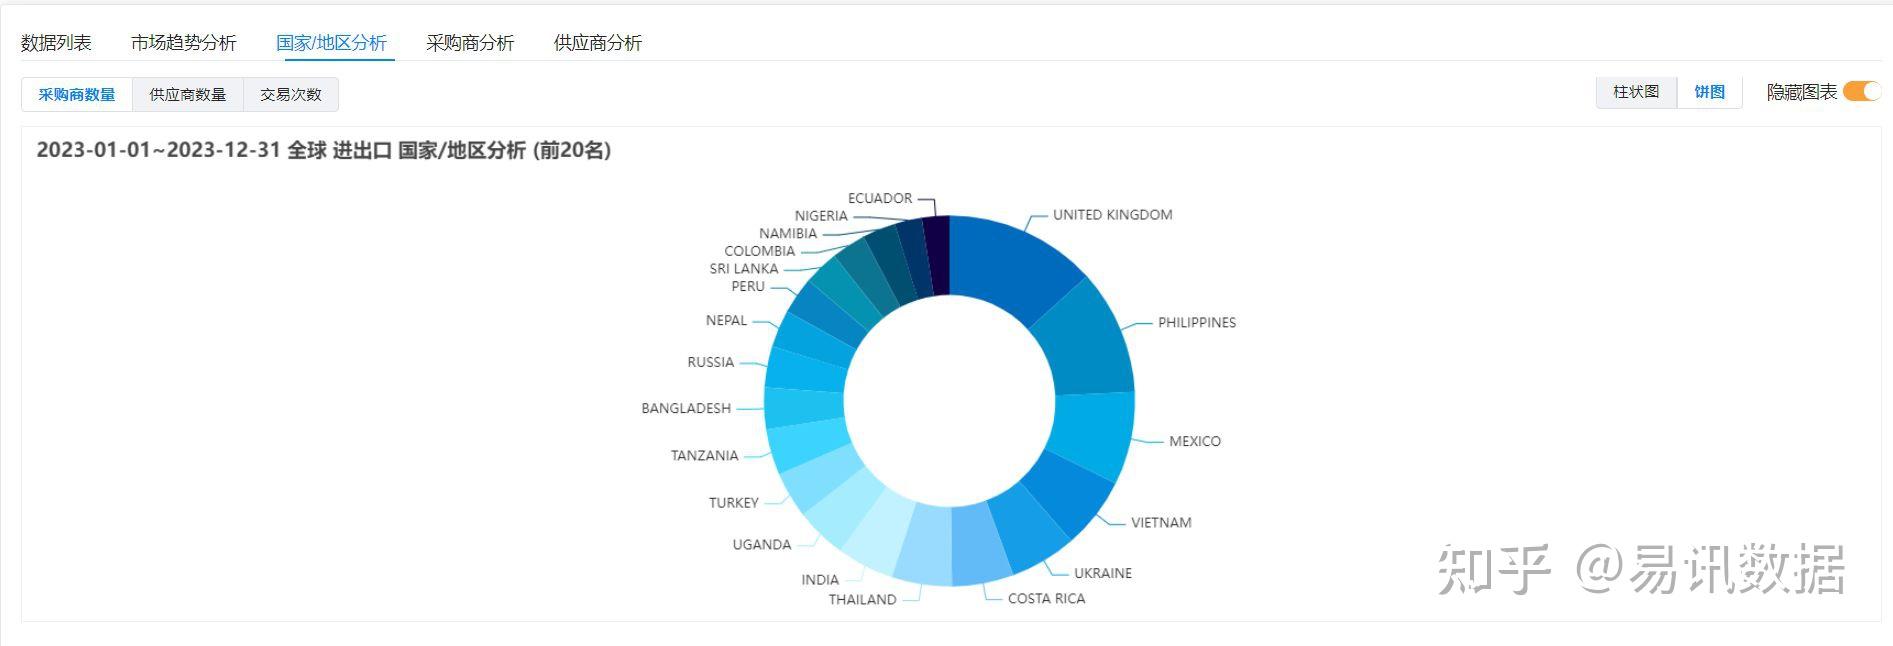Switch to the 数据列表 tab
The height and width of the screenshot is (646, 1893).
pyautogui.click(x=56, y=43)
